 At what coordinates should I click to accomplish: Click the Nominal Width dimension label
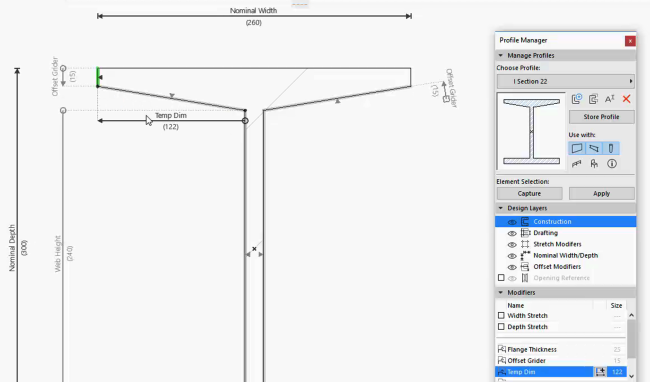click(x=253, y=10)
